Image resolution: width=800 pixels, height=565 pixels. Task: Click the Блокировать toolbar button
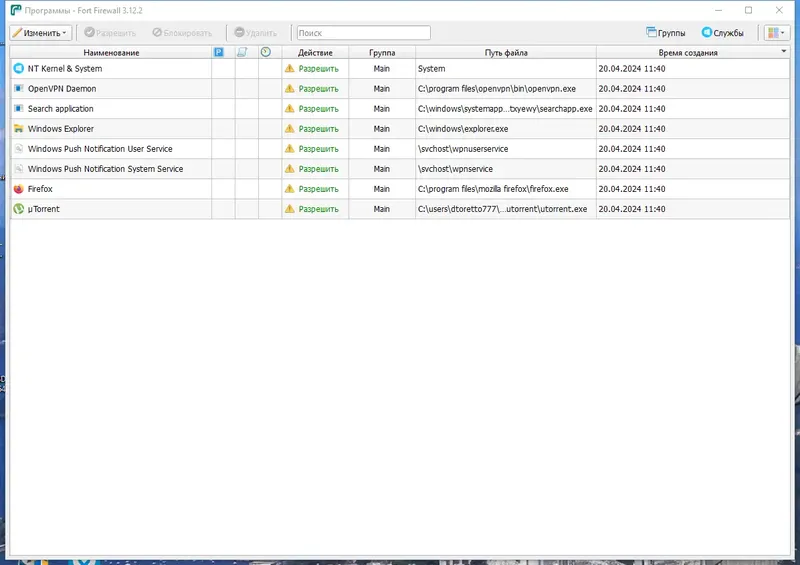click(182, 33)
